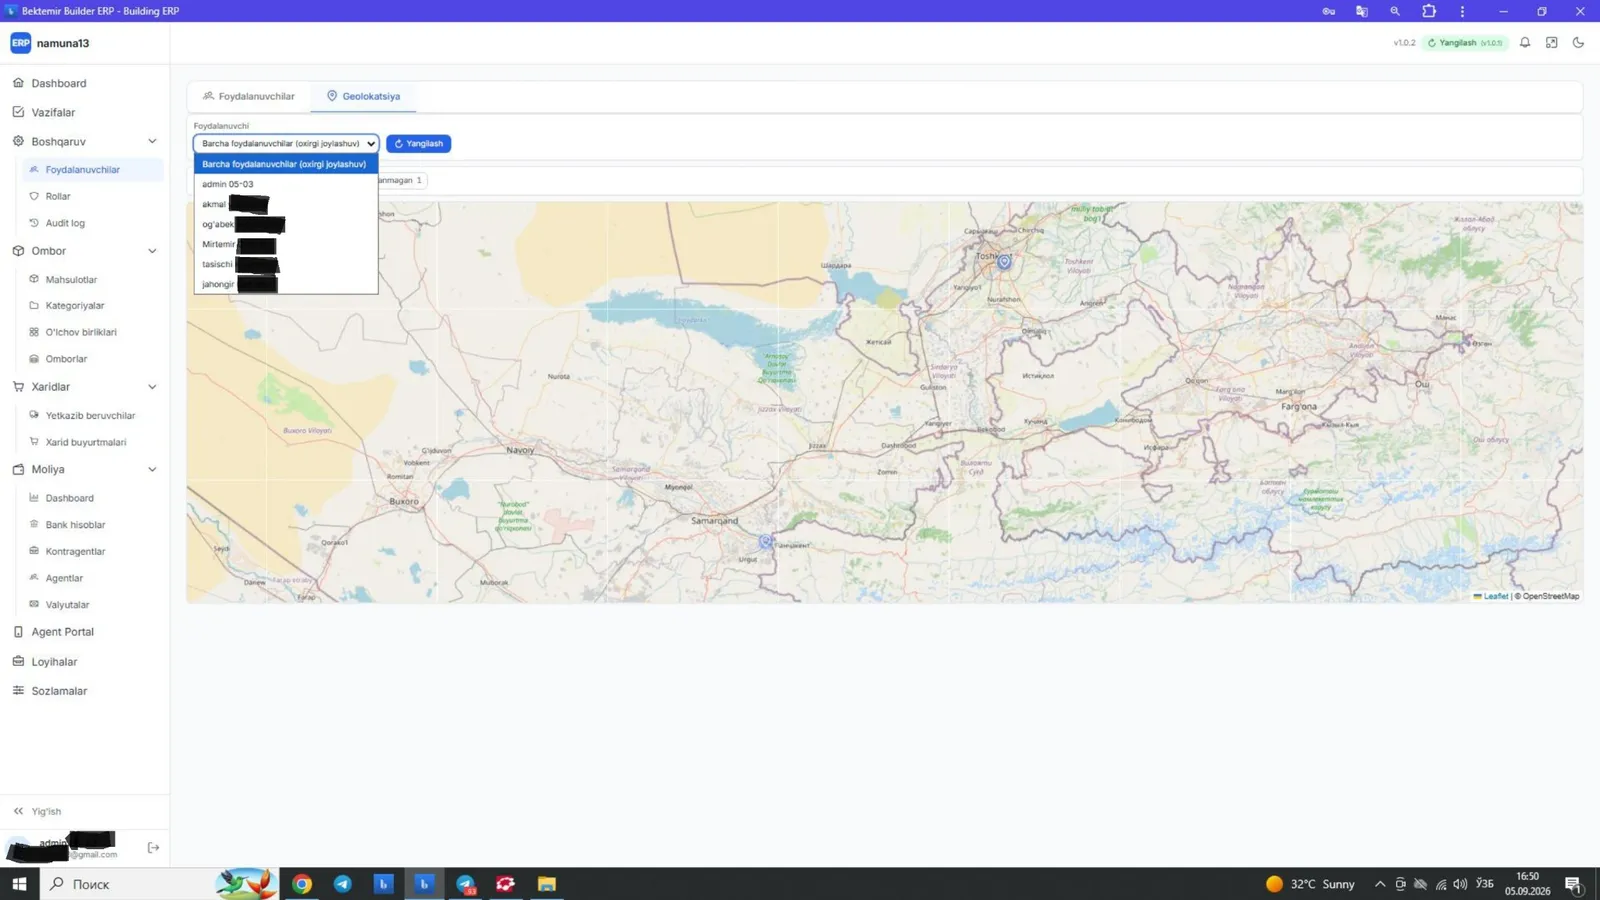Select the Geolokatsiya tab
The image size is (1600, 900).
tap(363, 96)
